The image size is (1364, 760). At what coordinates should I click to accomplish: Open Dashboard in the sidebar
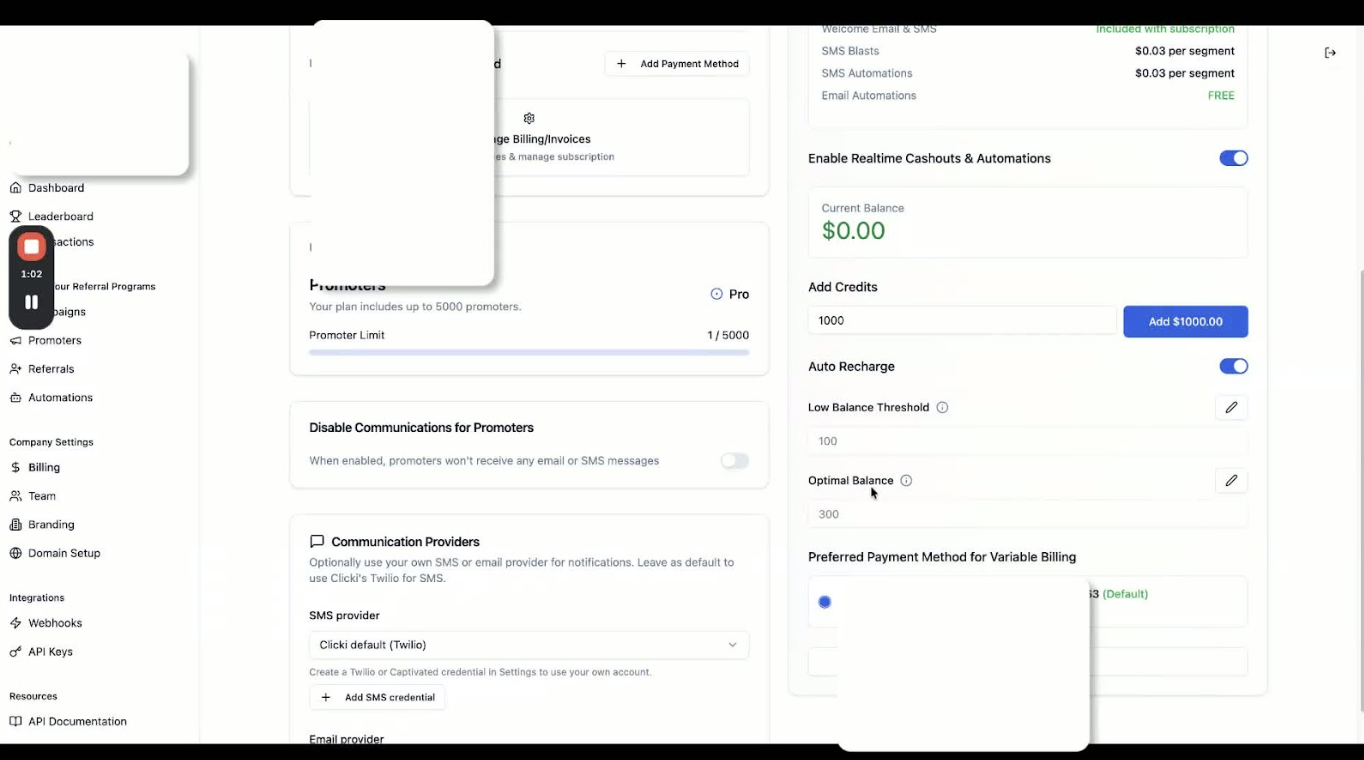[x=56, y=188]
